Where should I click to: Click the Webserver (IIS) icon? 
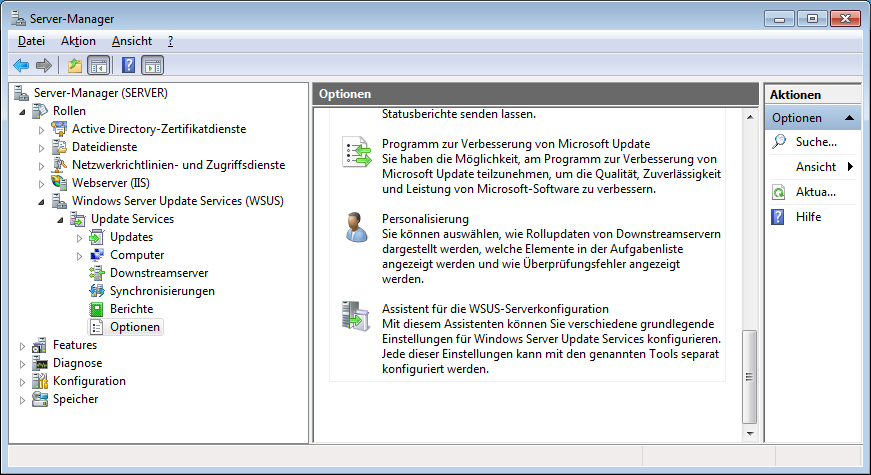click(59, 183)
